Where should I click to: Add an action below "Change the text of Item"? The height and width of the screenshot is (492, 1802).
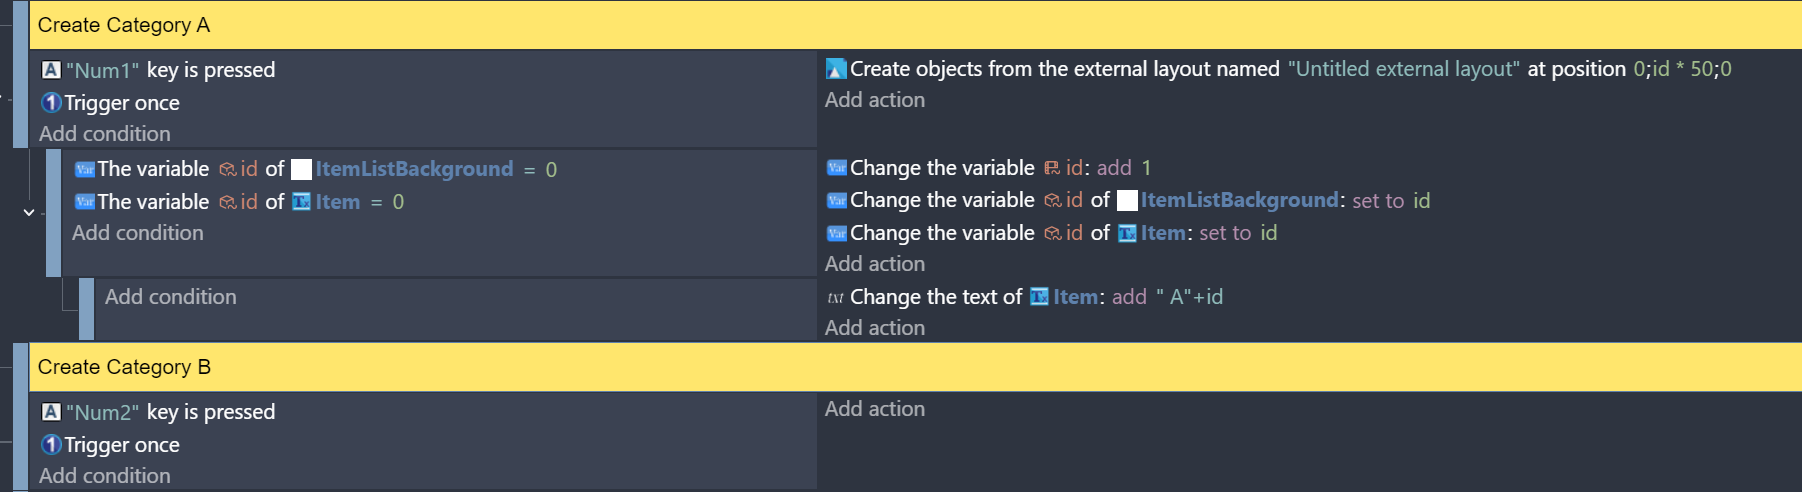(875, 328)
